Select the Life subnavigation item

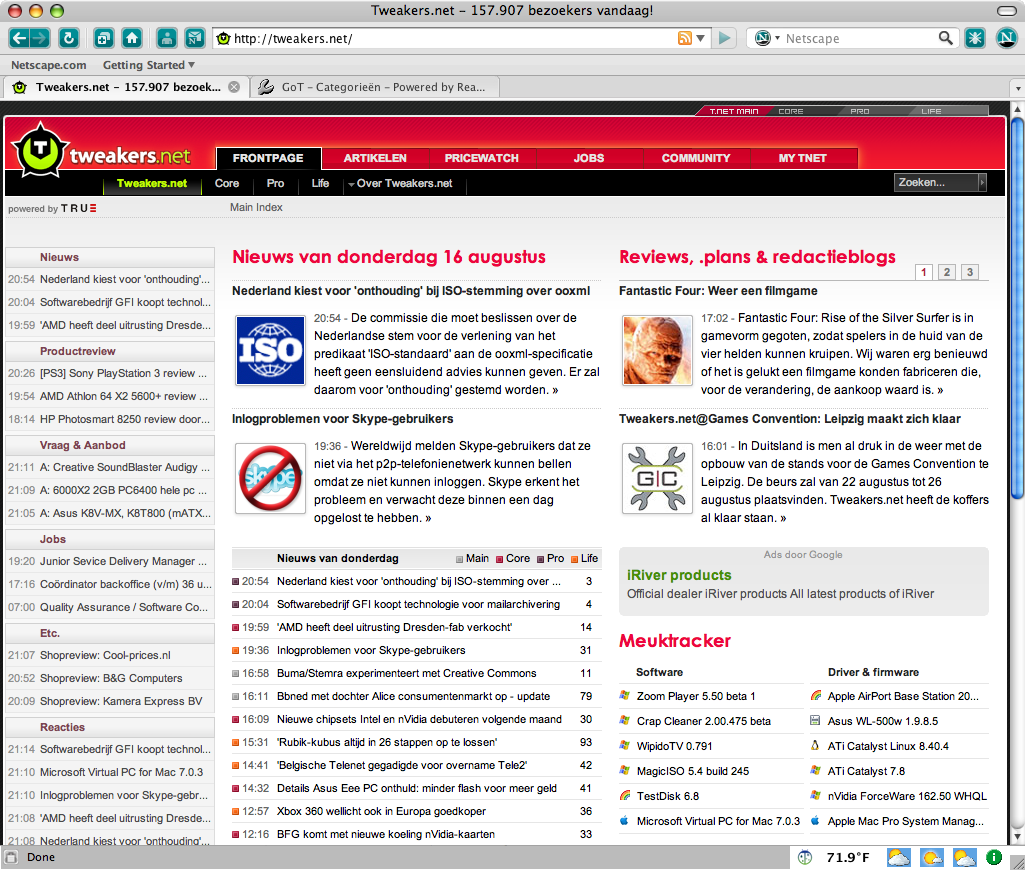click(x=320, y=184)
